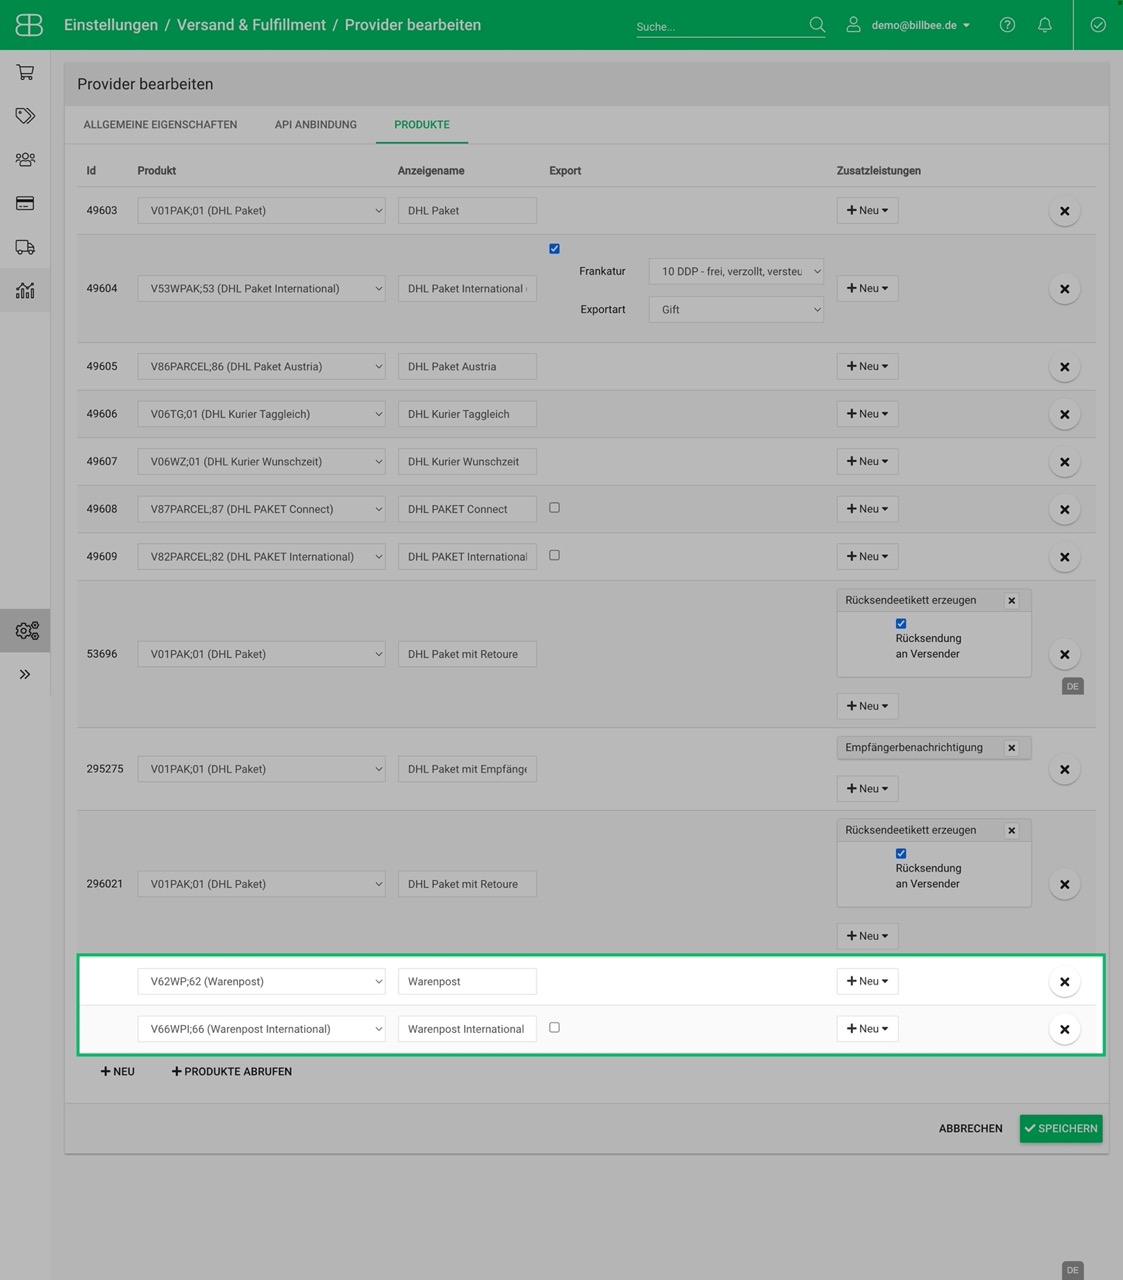The image size is (1123, 1280).
Task: Switch to API Anbindung tab
Action: tap(316, 125)
